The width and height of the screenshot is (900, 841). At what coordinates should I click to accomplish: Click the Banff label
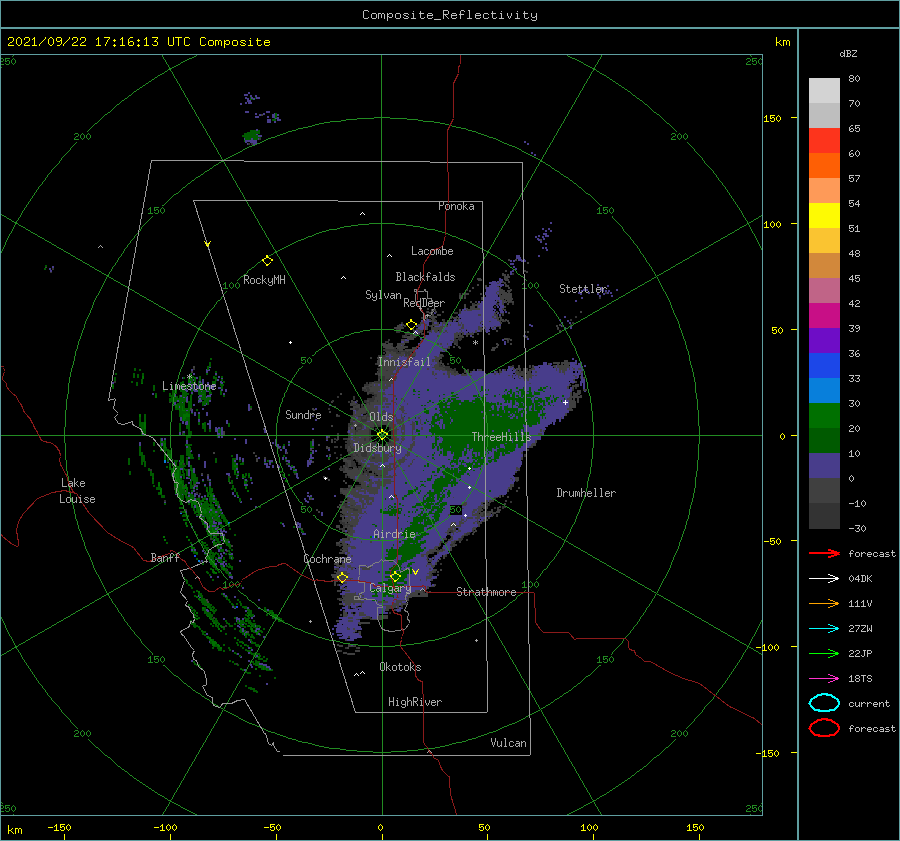pyautogui.click(x=165, y=557)
